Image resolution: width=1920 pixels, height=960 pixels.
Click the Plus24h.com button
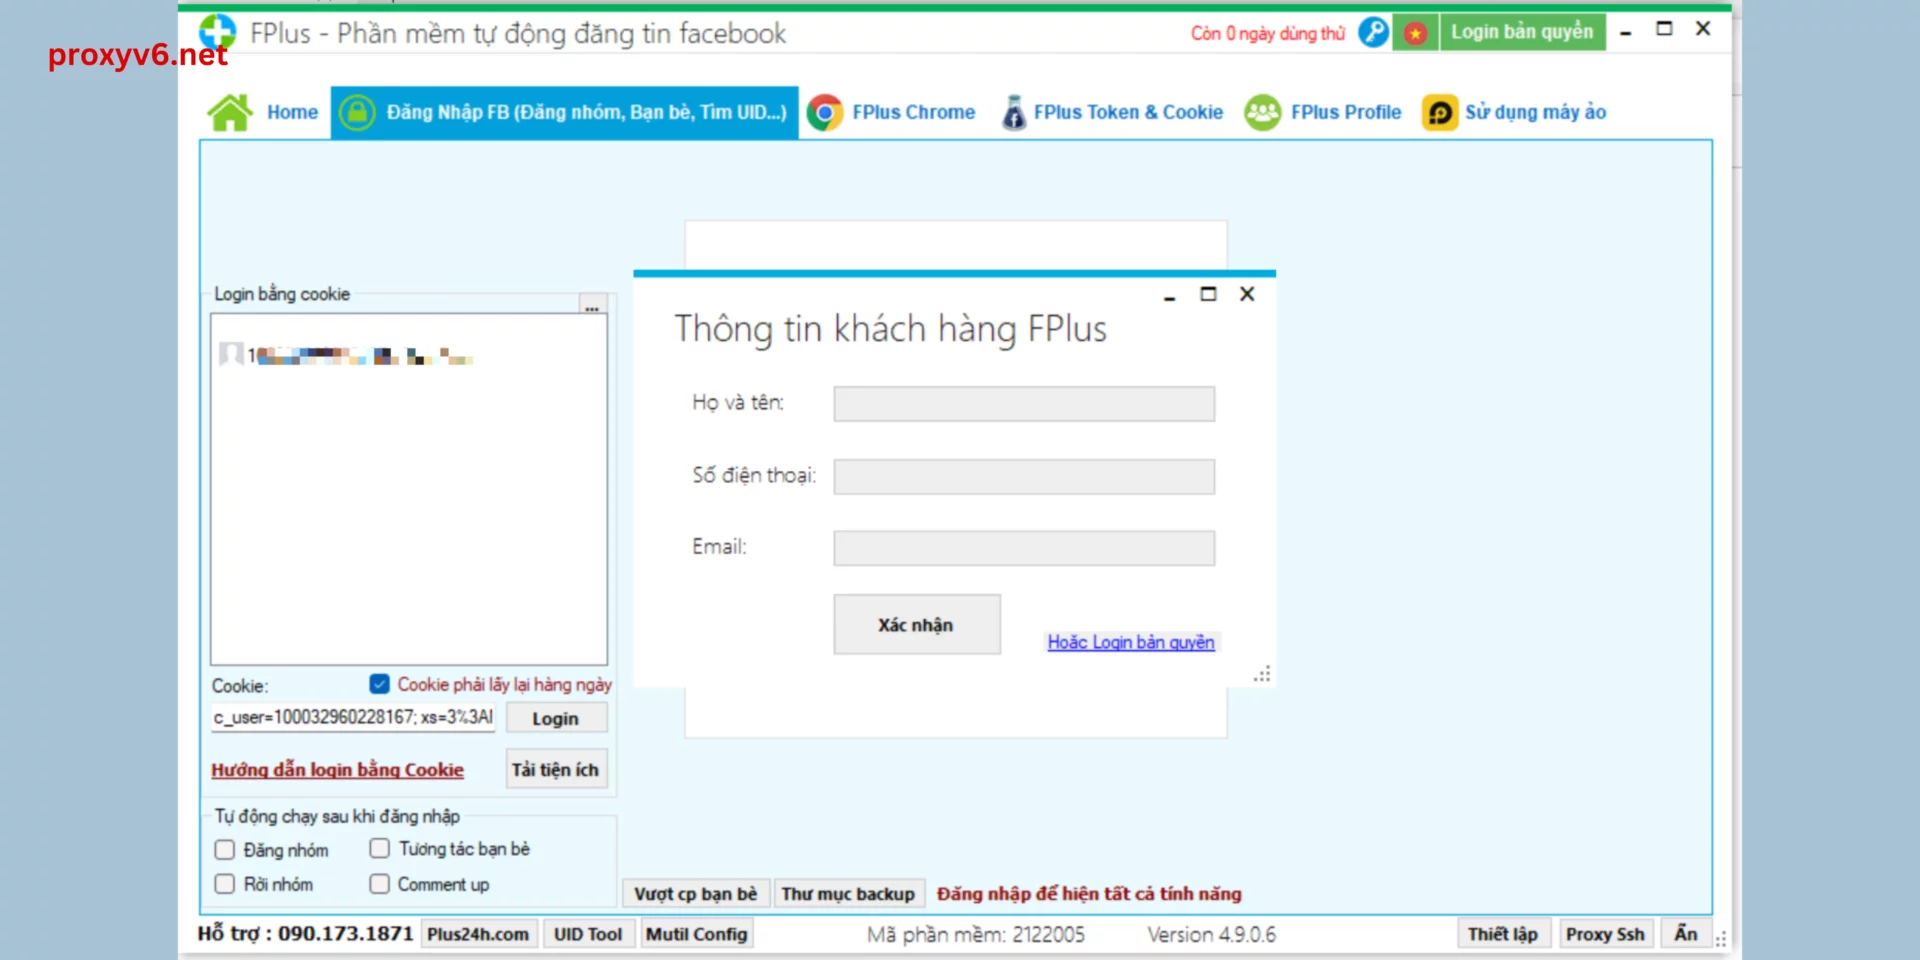click(478, 934)
